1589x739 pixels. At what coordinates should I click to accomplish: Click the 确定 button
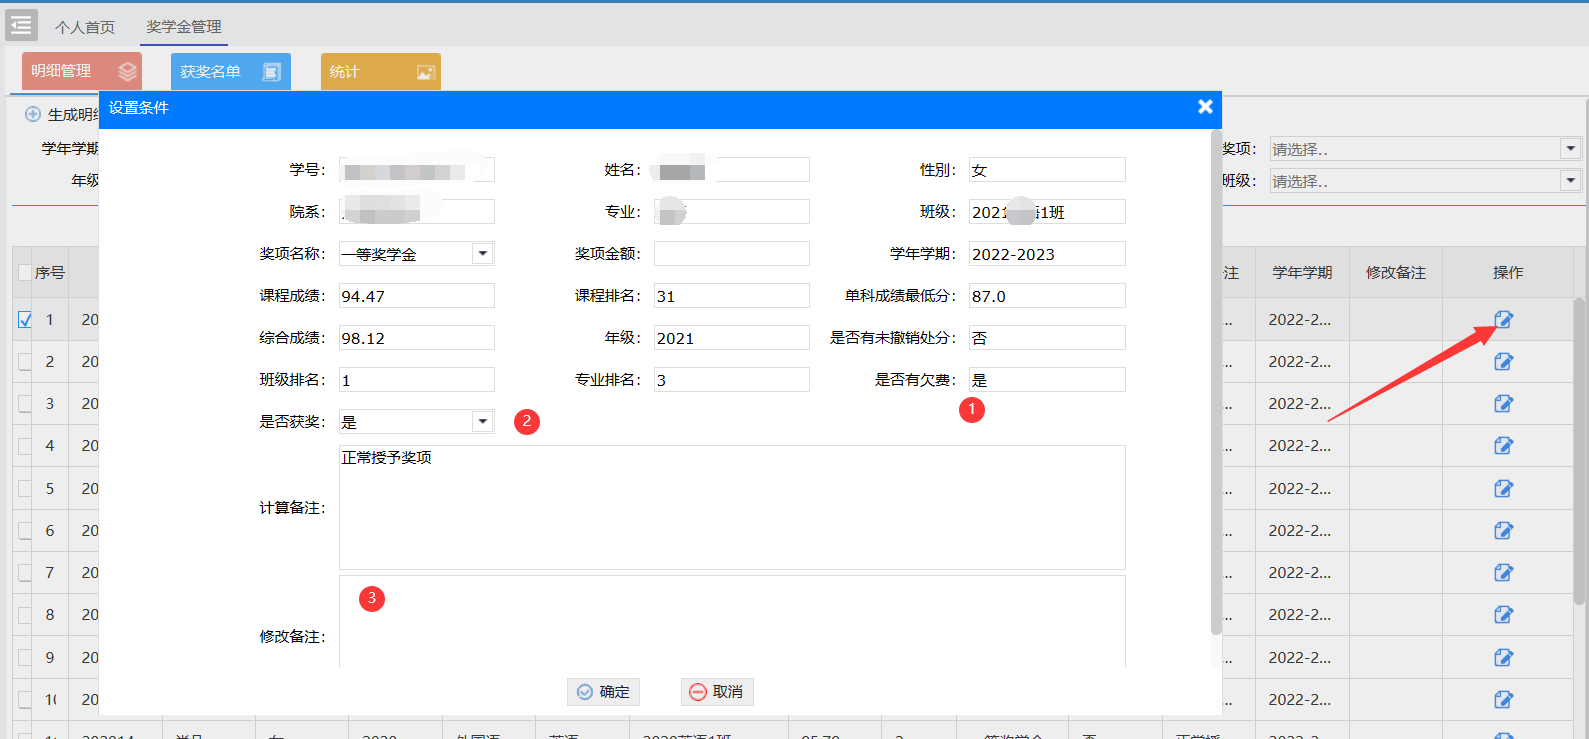pyautogui.click(x=603, y=692)
